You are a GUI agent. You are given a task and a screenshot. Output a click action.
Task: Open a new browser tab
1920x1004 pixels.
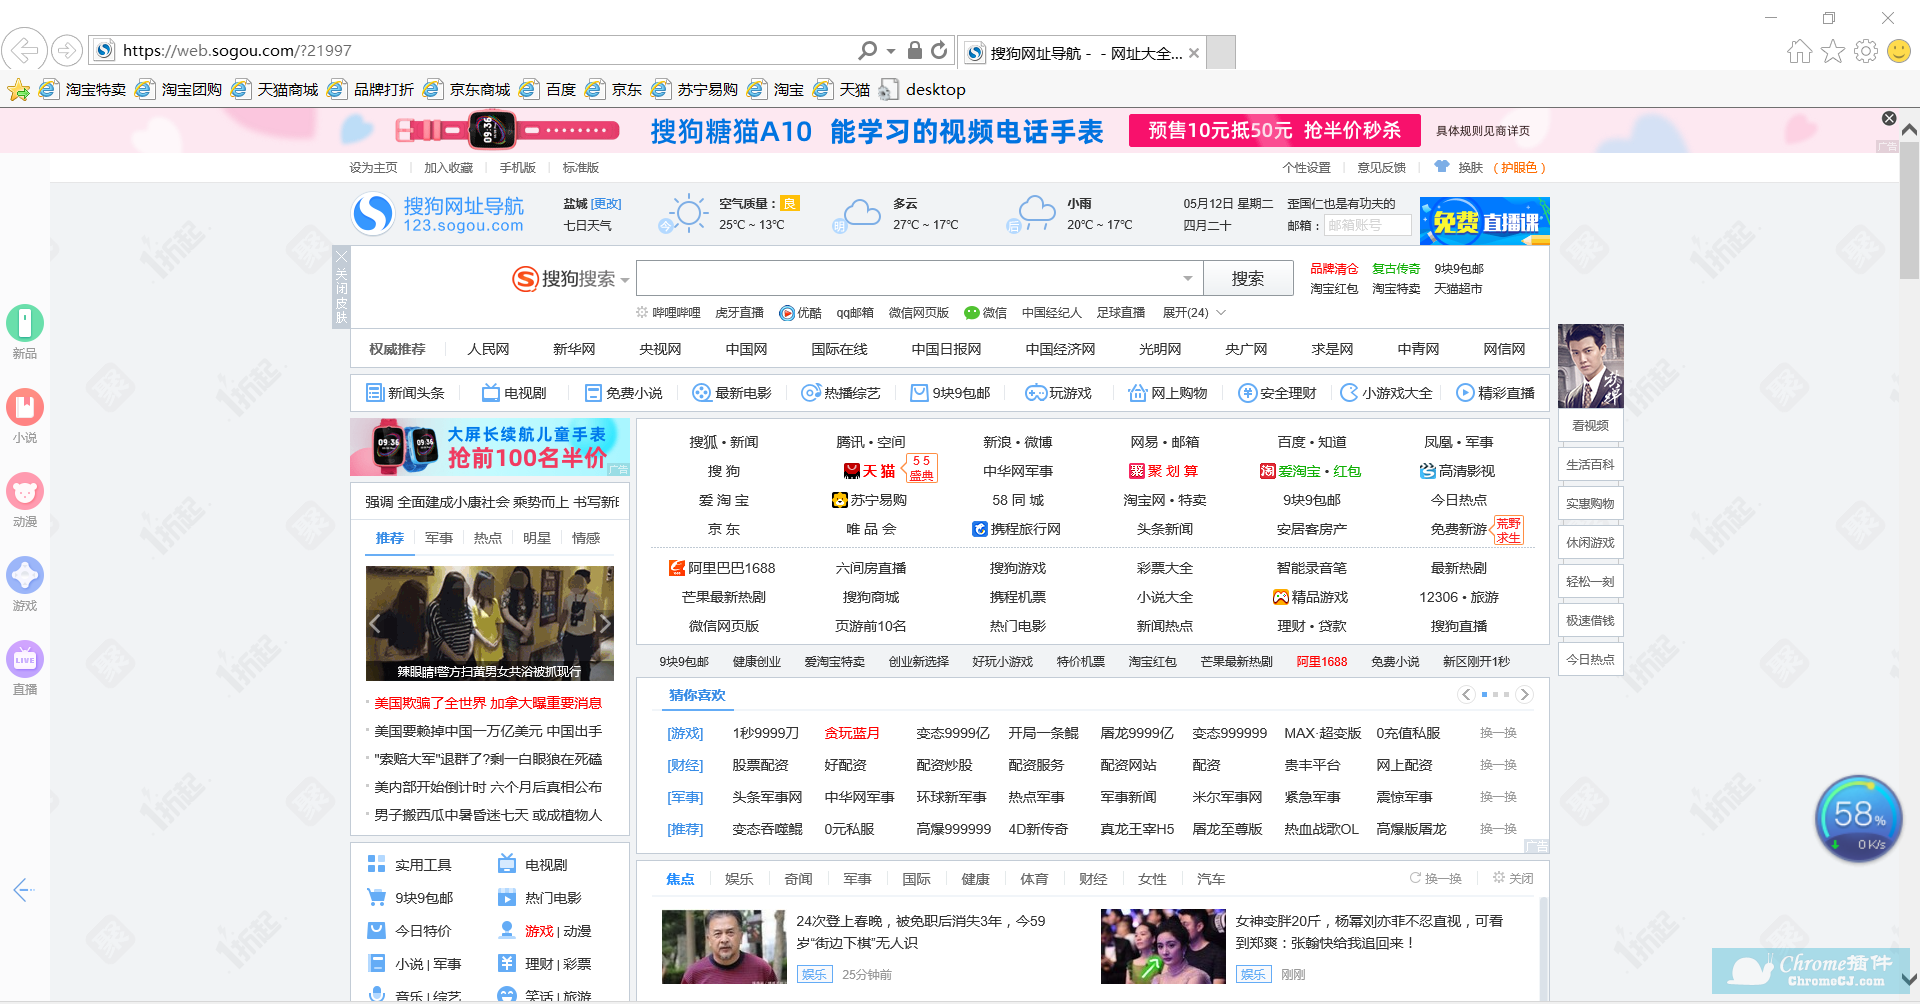click(1220, 52)
